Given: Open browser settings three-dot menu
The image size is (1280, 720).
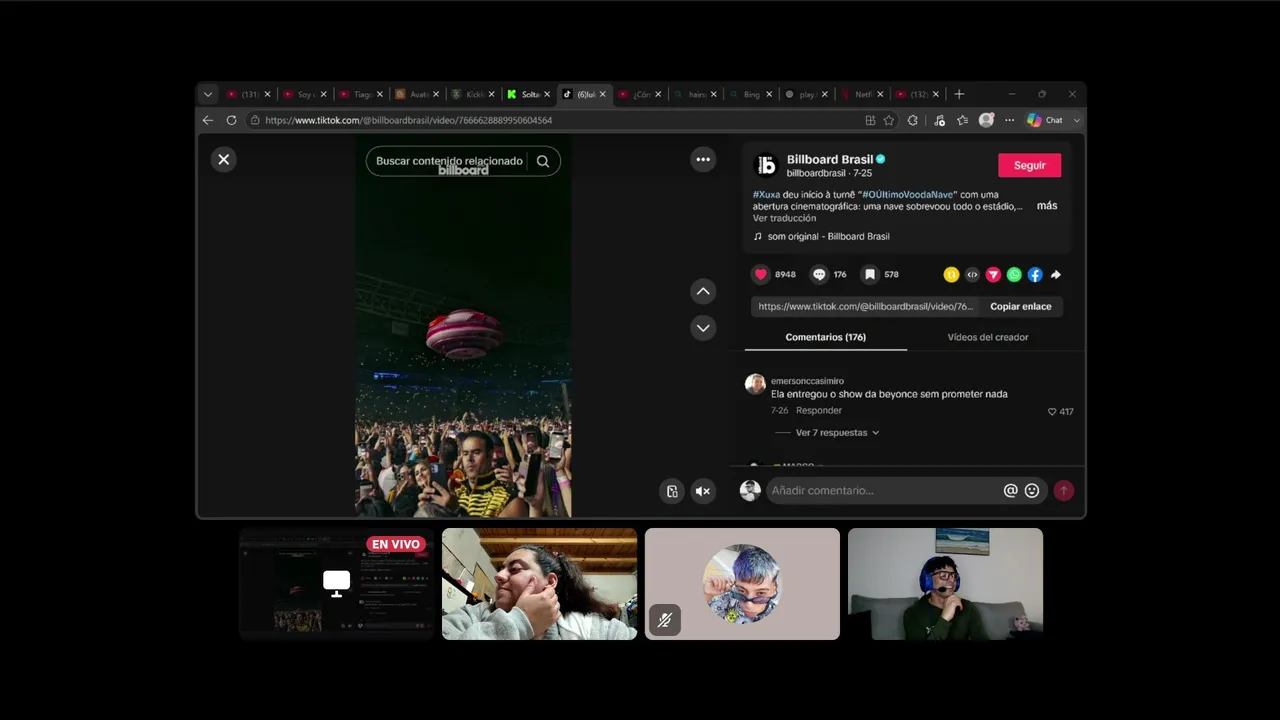Looking at the screenshot, I should [1009, 120].
